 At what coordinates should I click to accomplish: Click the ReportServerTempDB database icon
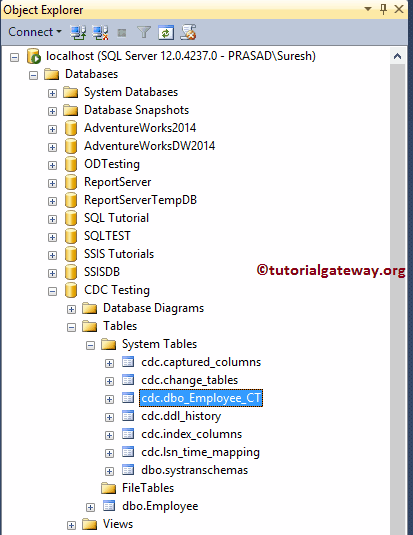71,200
